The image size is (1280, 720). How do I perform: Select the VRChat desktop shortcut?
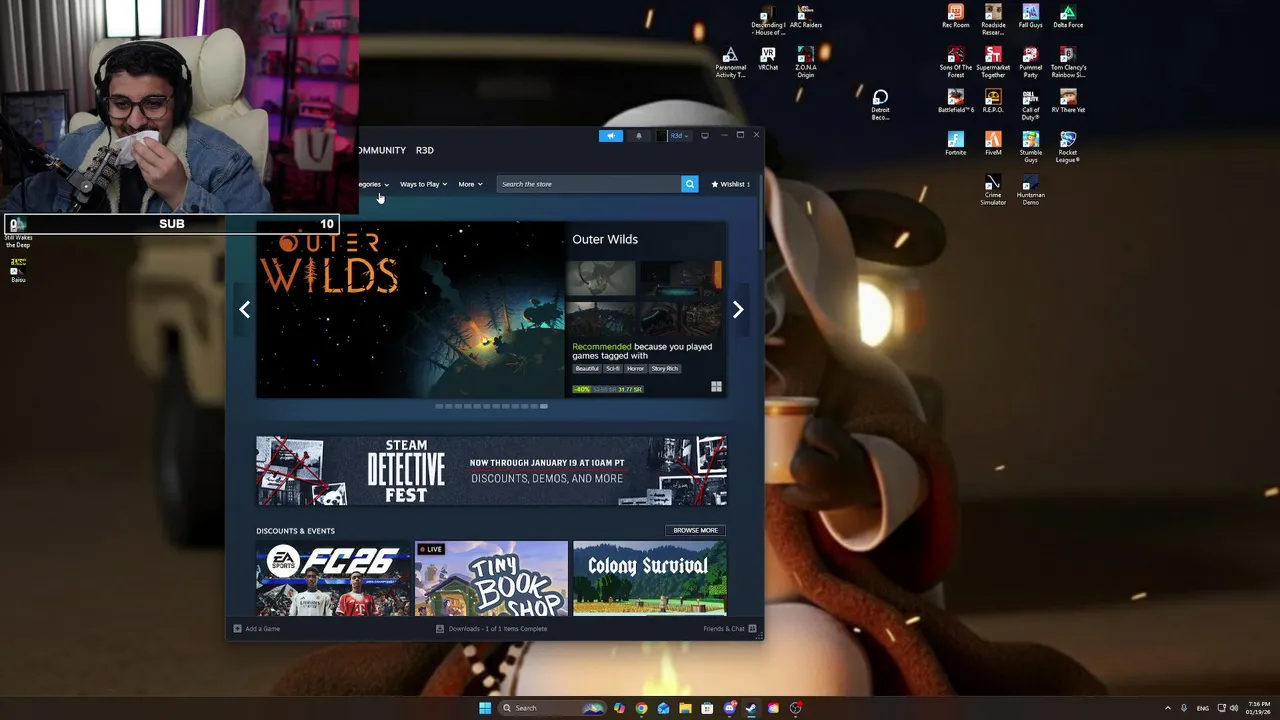click(768, 59)
